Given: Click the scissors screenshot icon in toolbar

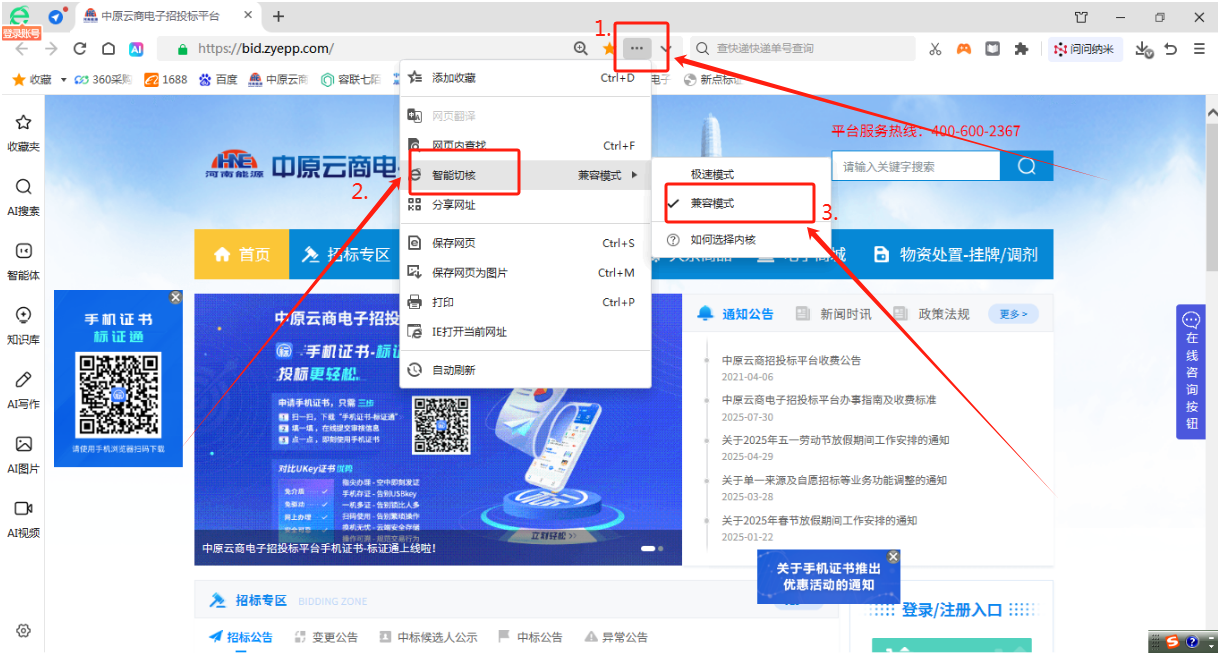Looking at the screenshot, I should (x=935, y=49).
